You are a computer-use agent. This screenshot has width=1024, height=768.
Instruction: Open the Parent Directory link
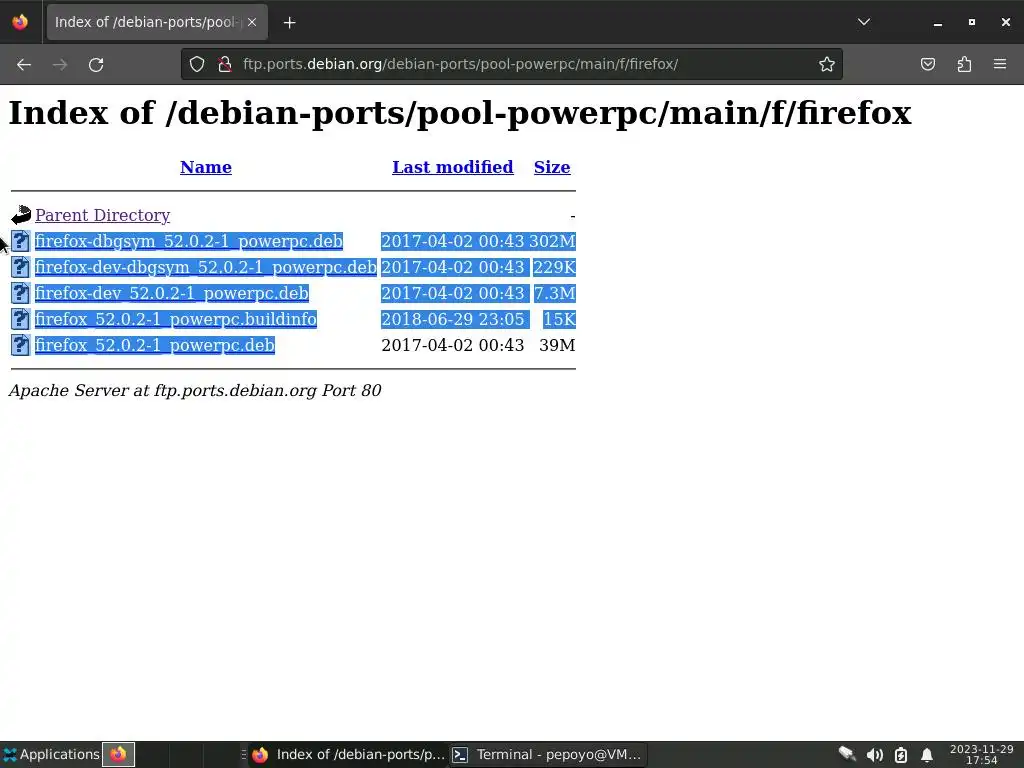(x=103, y=215)
